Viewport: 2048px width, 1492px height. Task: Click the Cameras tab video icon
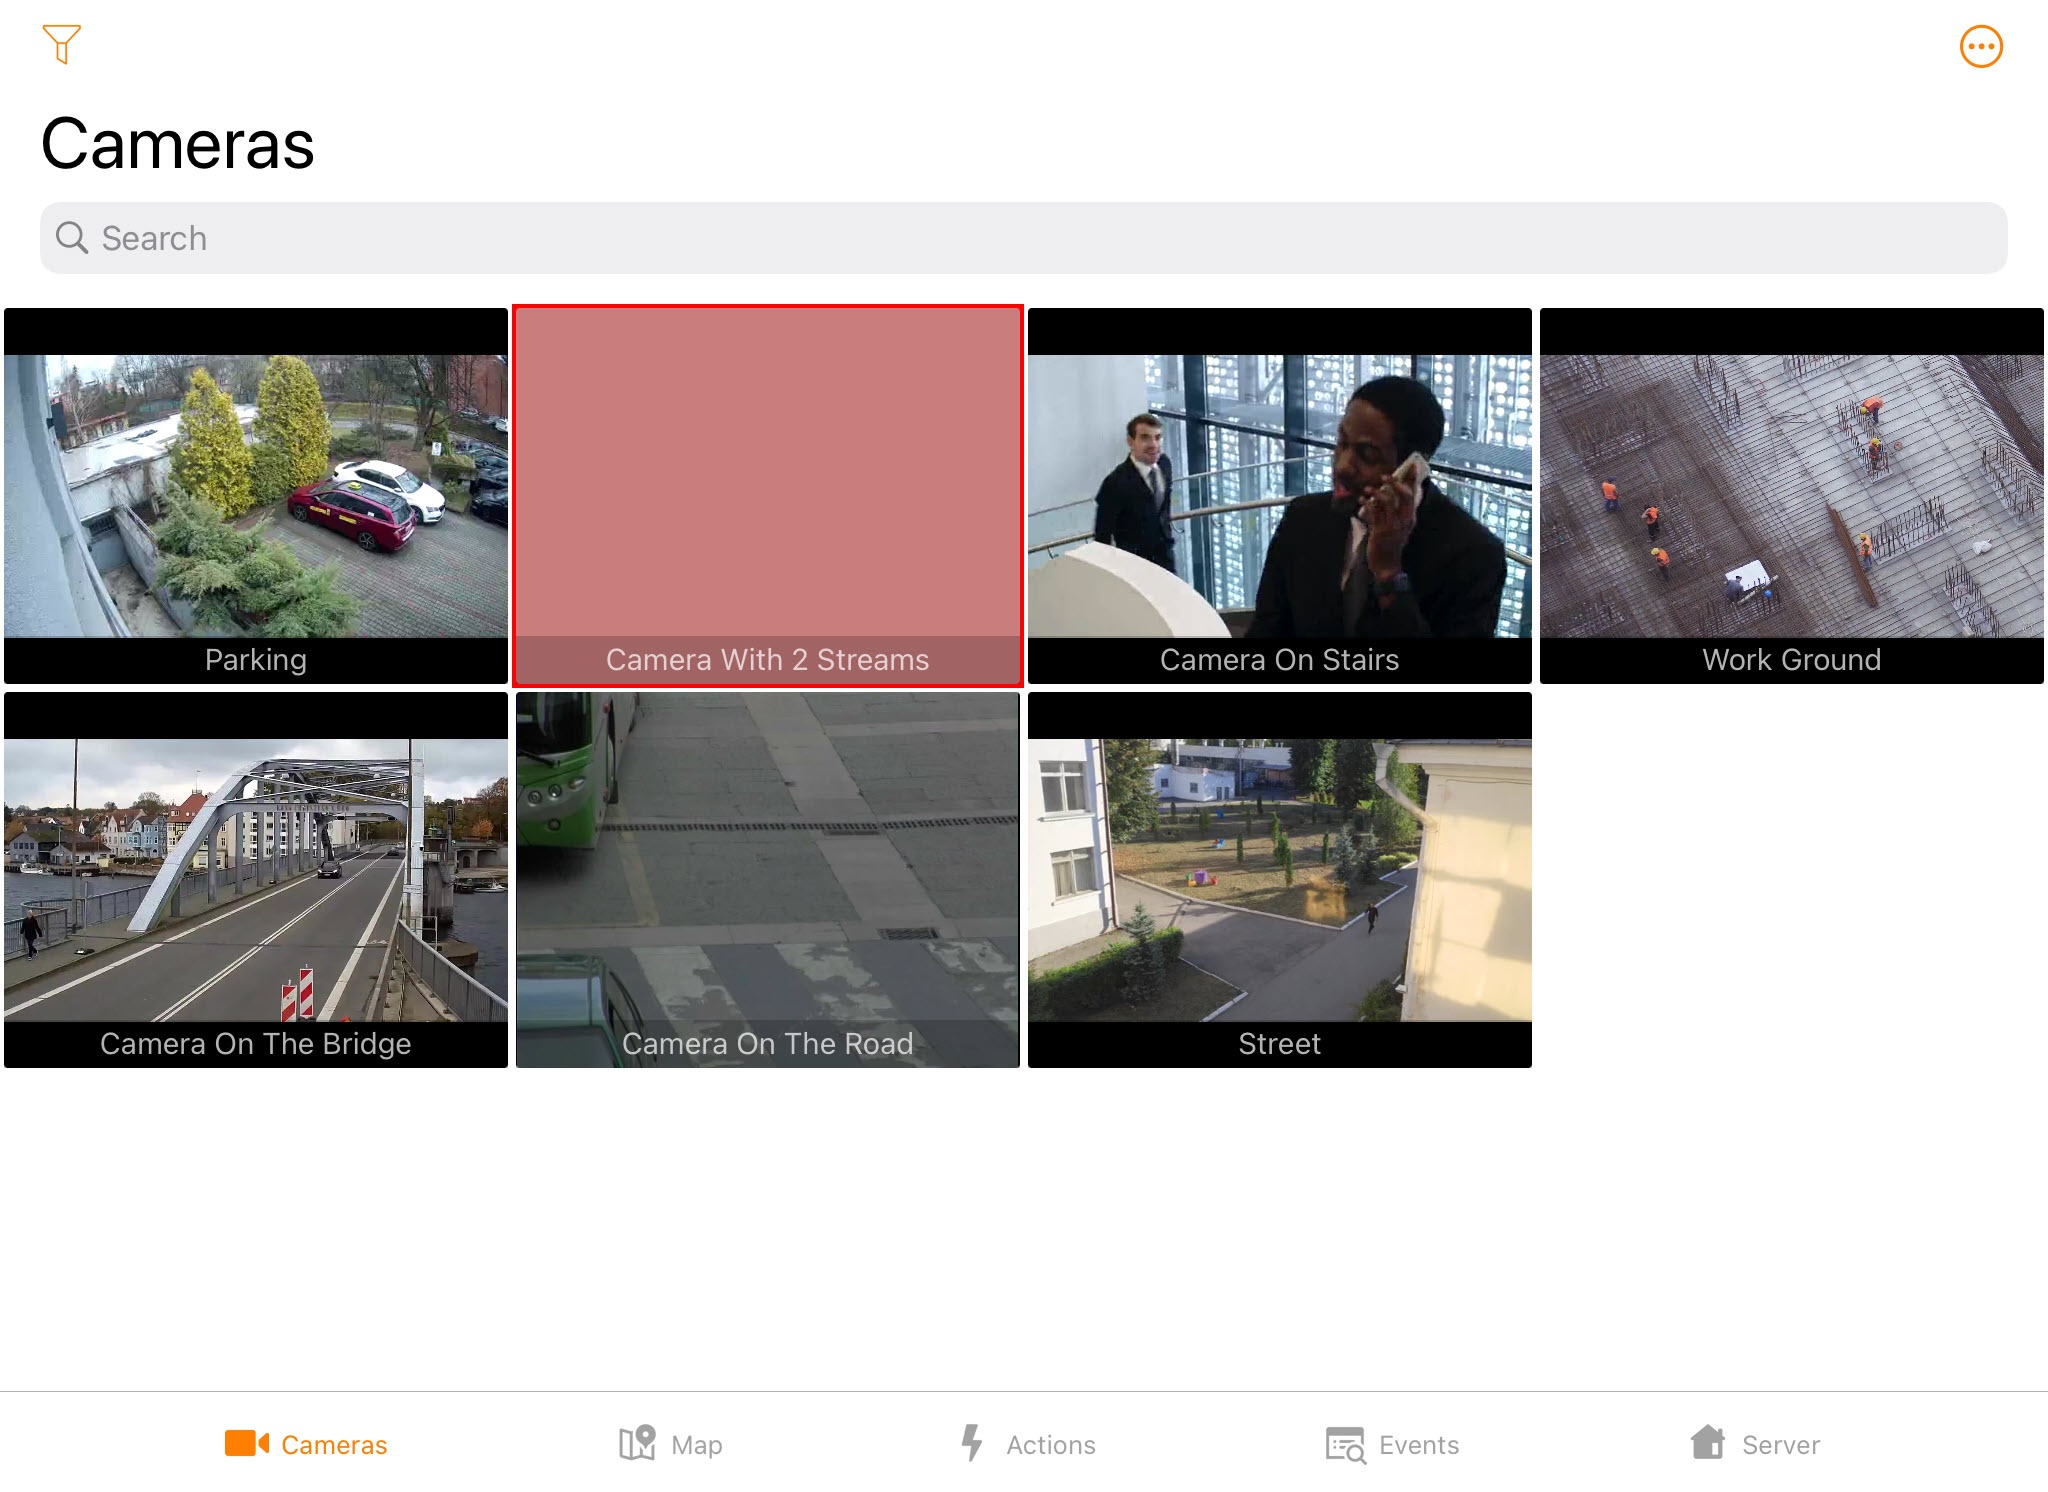(246, 1443)
